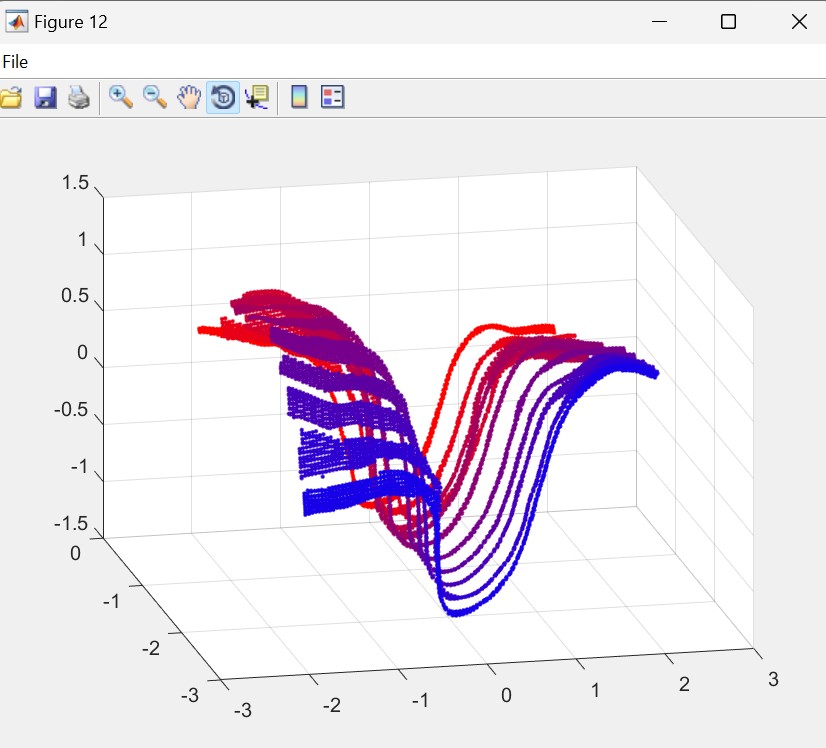Maximize the Figure 12 window
Image resolution: width=826 pixels, height=748 pixels.
pos(728,22)
